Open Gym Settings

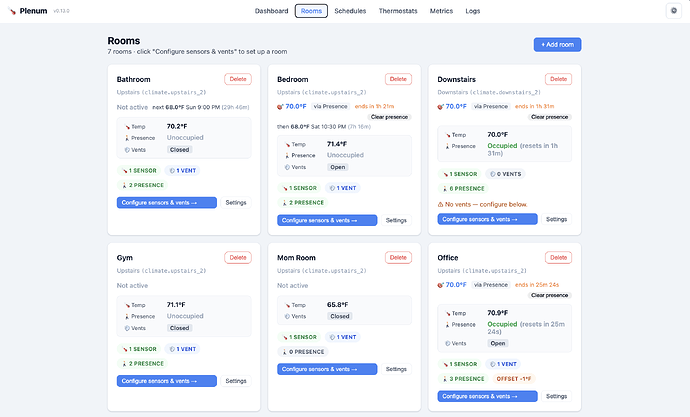pos(236,381)
